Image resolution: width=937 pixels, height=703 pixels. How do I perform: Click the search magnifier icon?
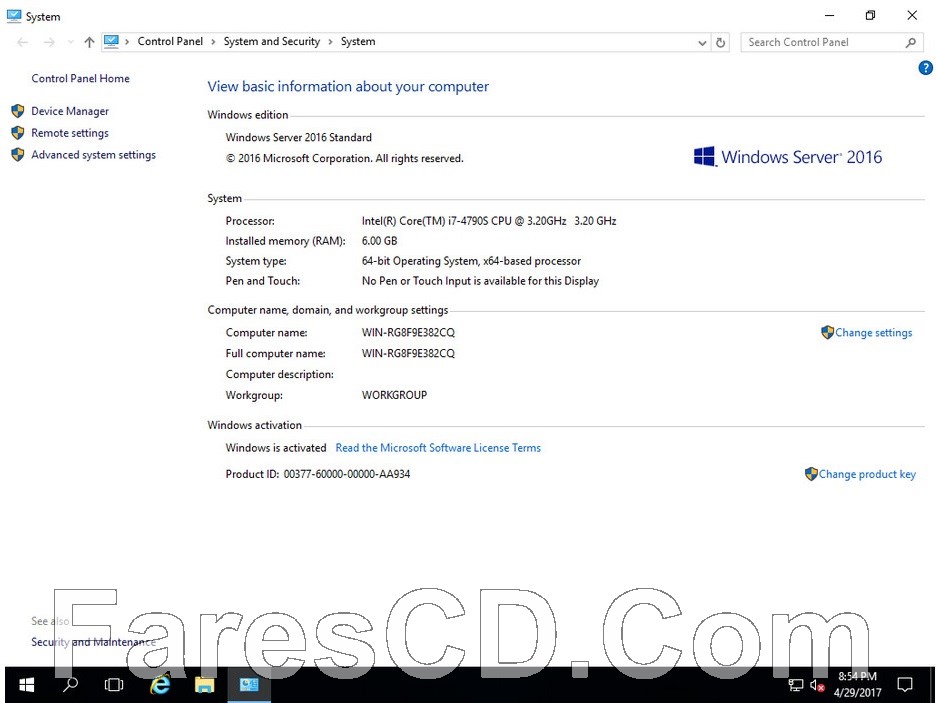(911, 42)
